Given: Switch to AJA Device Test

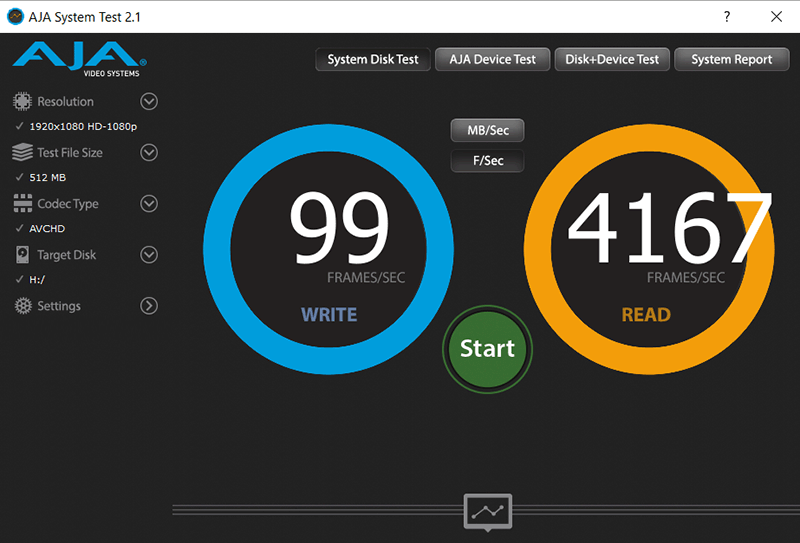Looking at the screenshot, I should [492, 59].
